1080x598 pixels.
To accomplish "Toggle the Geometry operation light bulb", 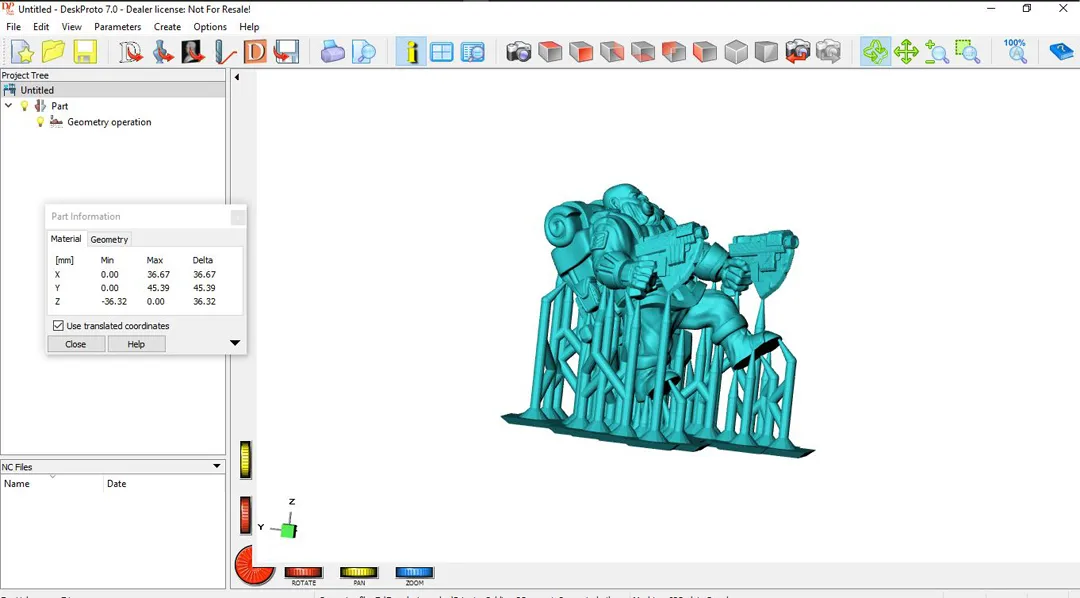I will point(40,122).
